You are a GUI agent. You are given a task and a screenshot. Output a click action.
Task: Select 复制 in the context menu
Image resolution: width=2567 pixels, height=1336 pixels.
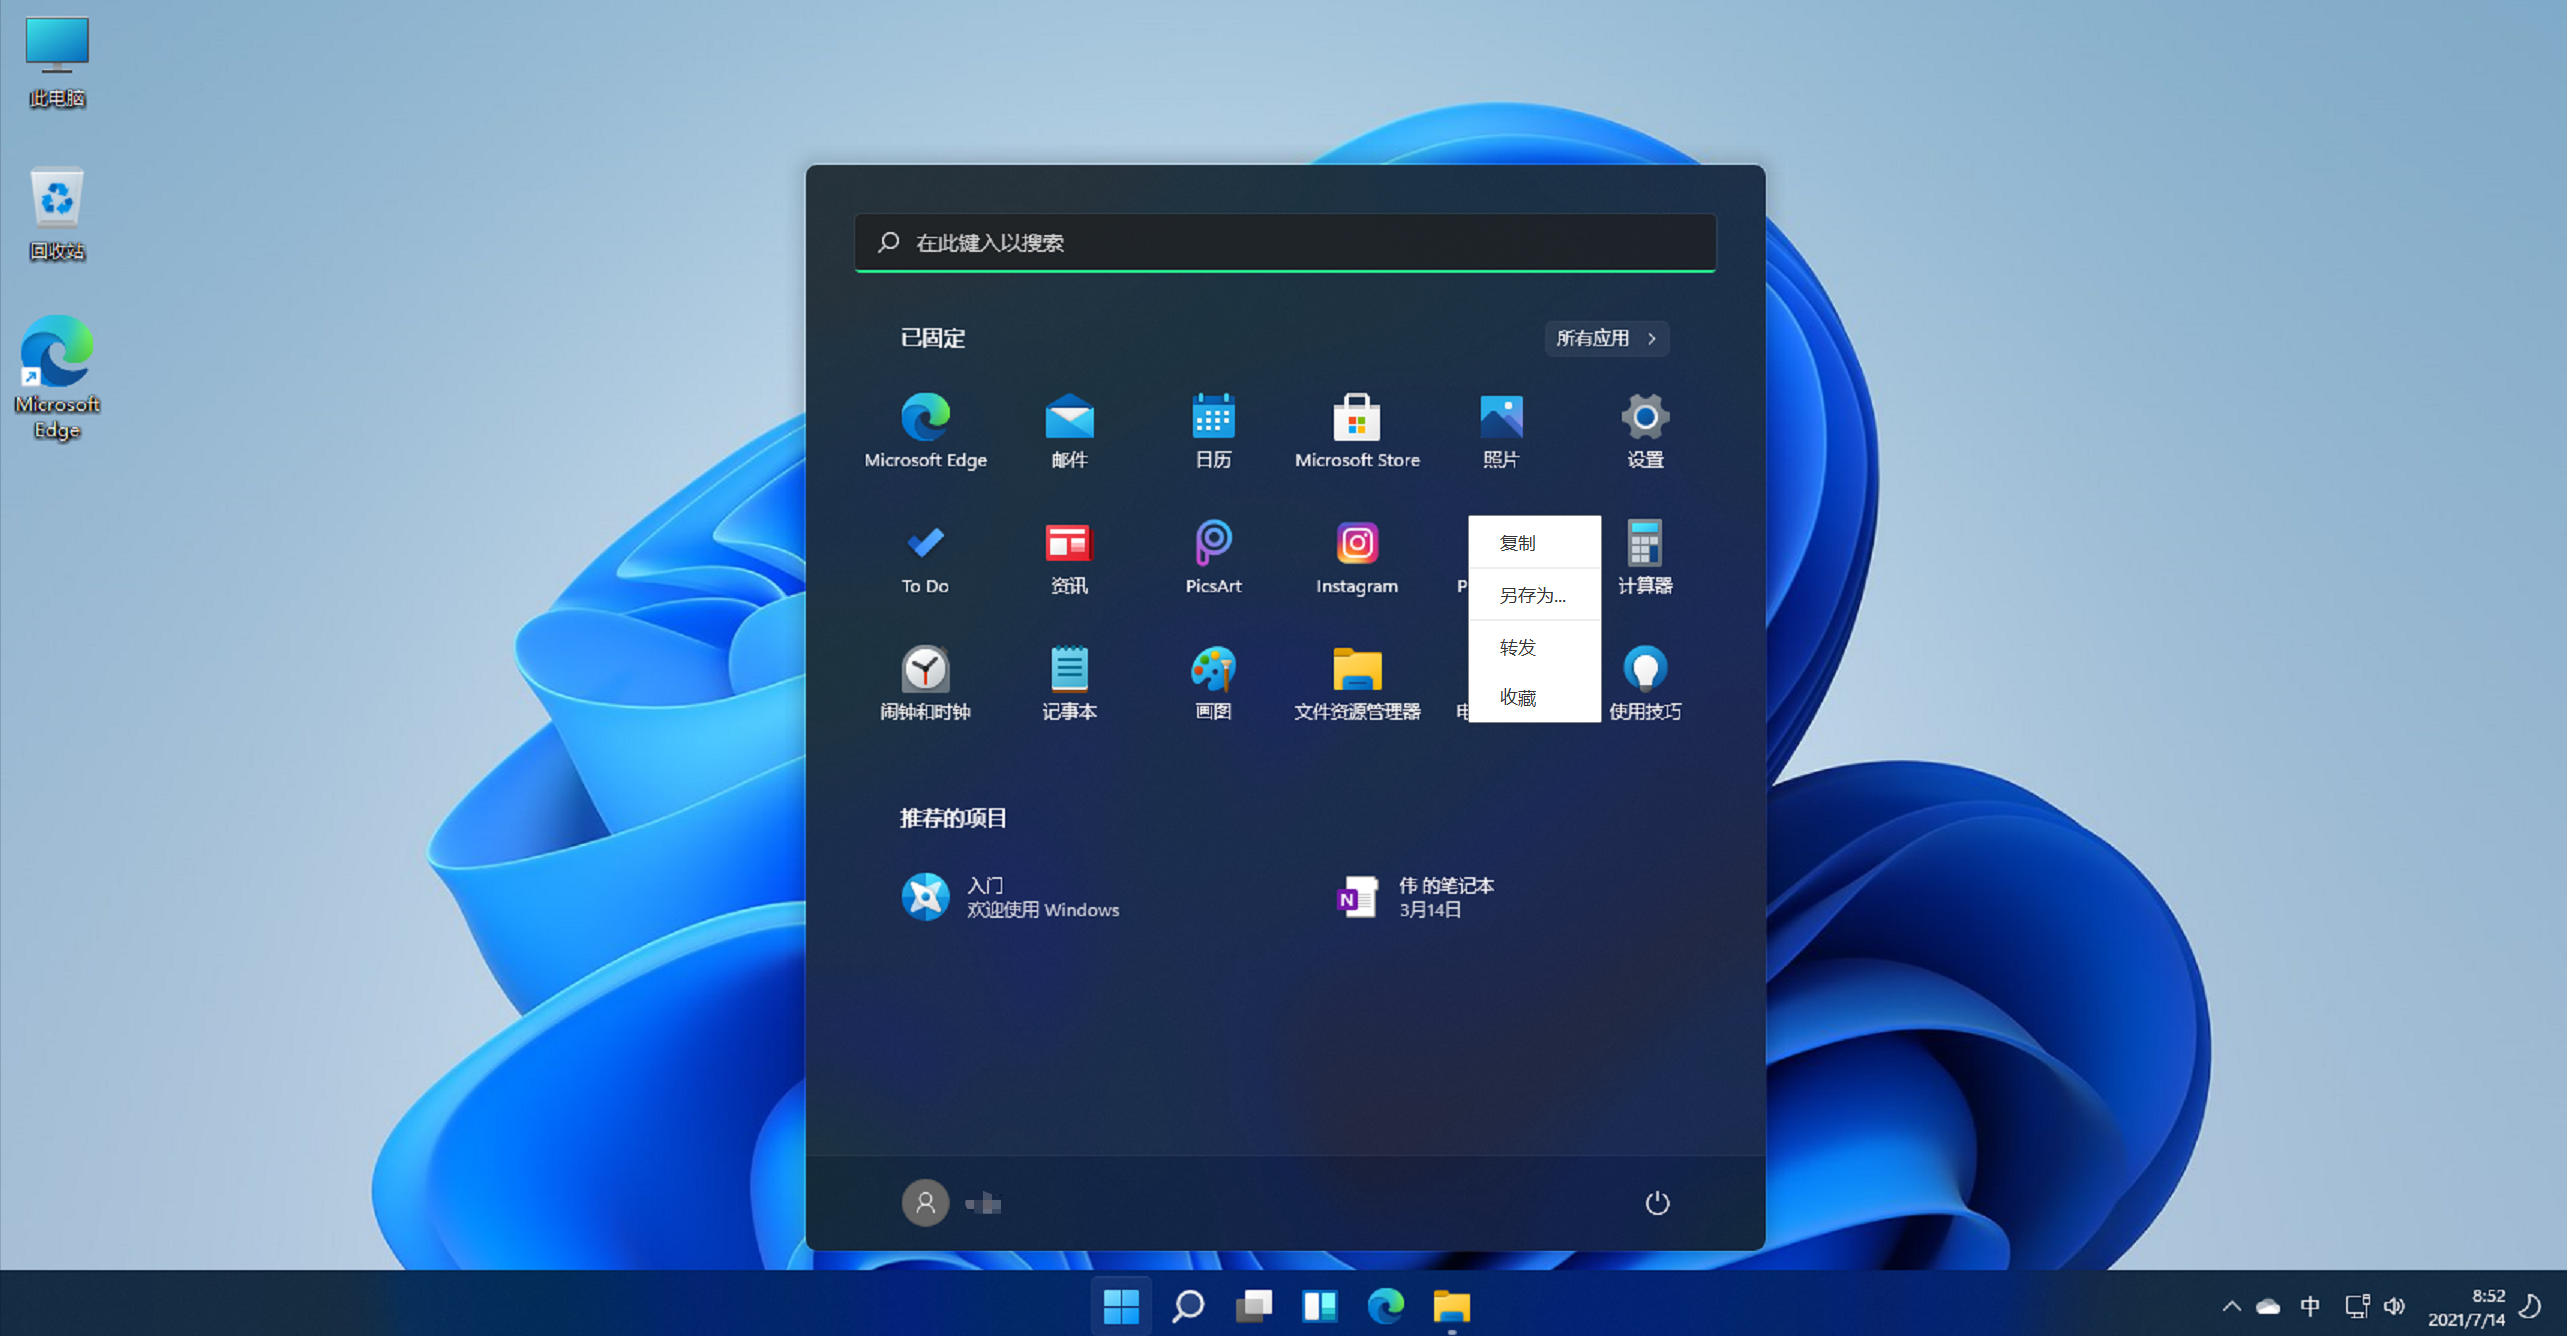click(x=1516, y=542)
